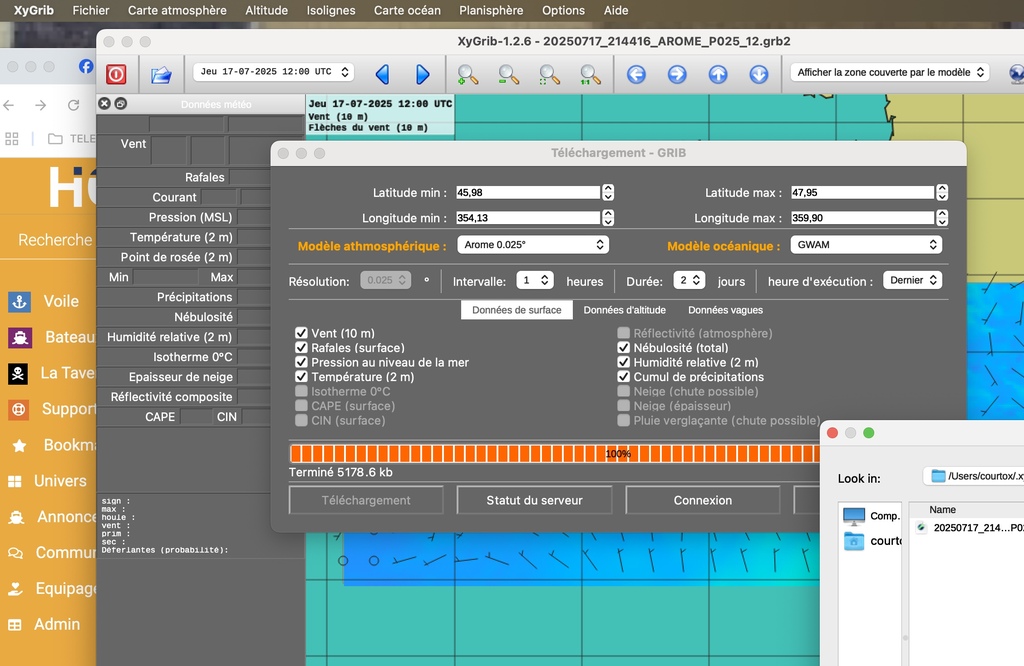Uncheck Vent (10 m) checkbox

click(x=301, y=333)
